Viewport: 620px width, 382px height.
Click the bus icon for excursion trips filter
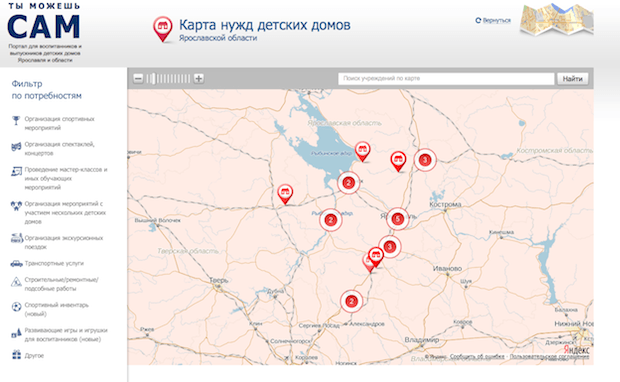(x=17, y=238)
